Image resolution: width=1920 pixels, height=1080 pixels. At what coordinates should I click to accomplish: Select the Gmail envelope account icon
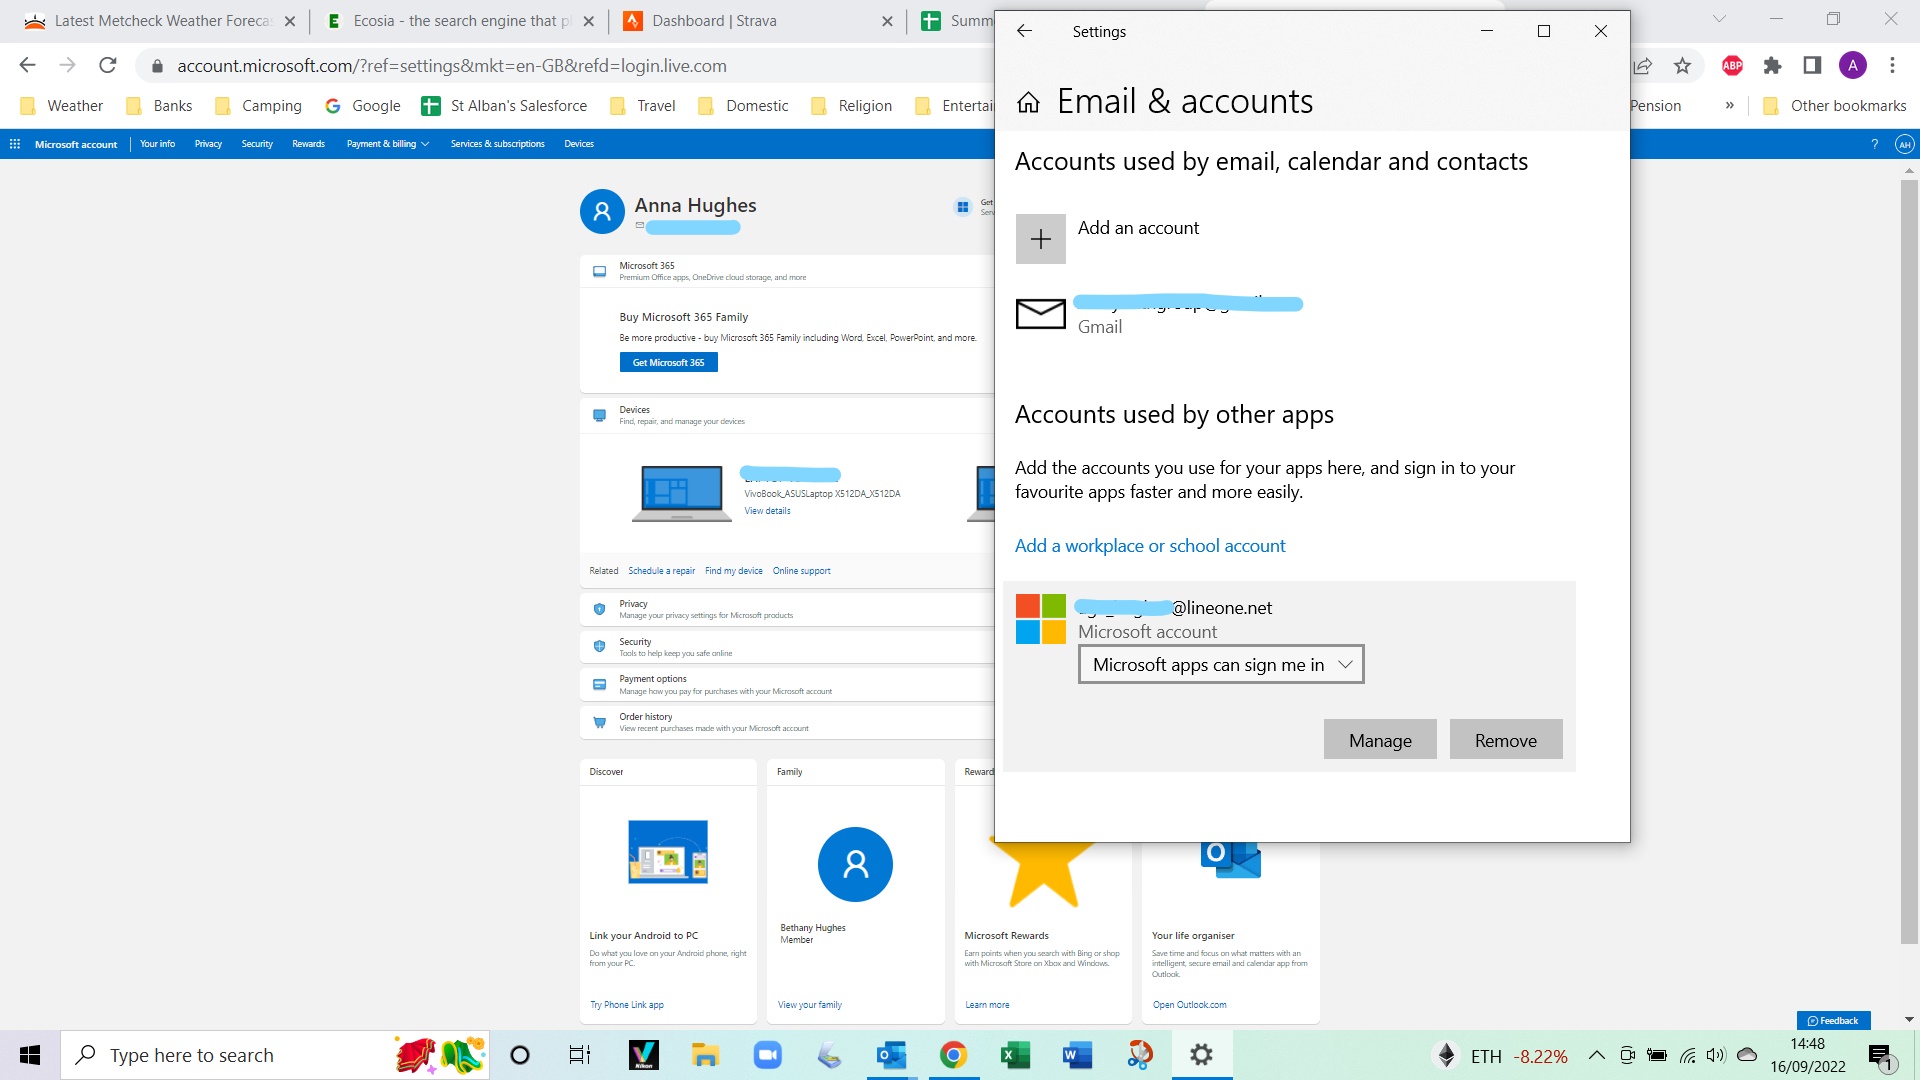click(1040, 314)
